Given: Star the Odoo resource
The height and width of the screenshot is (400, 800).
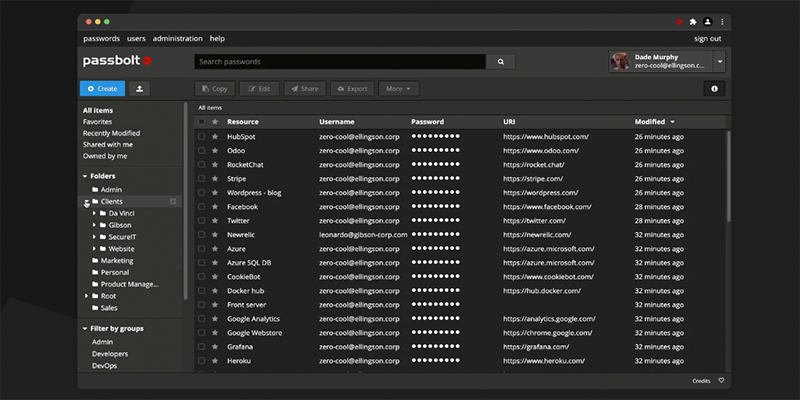Looking at the screenshot, I should tap(215, 151).
